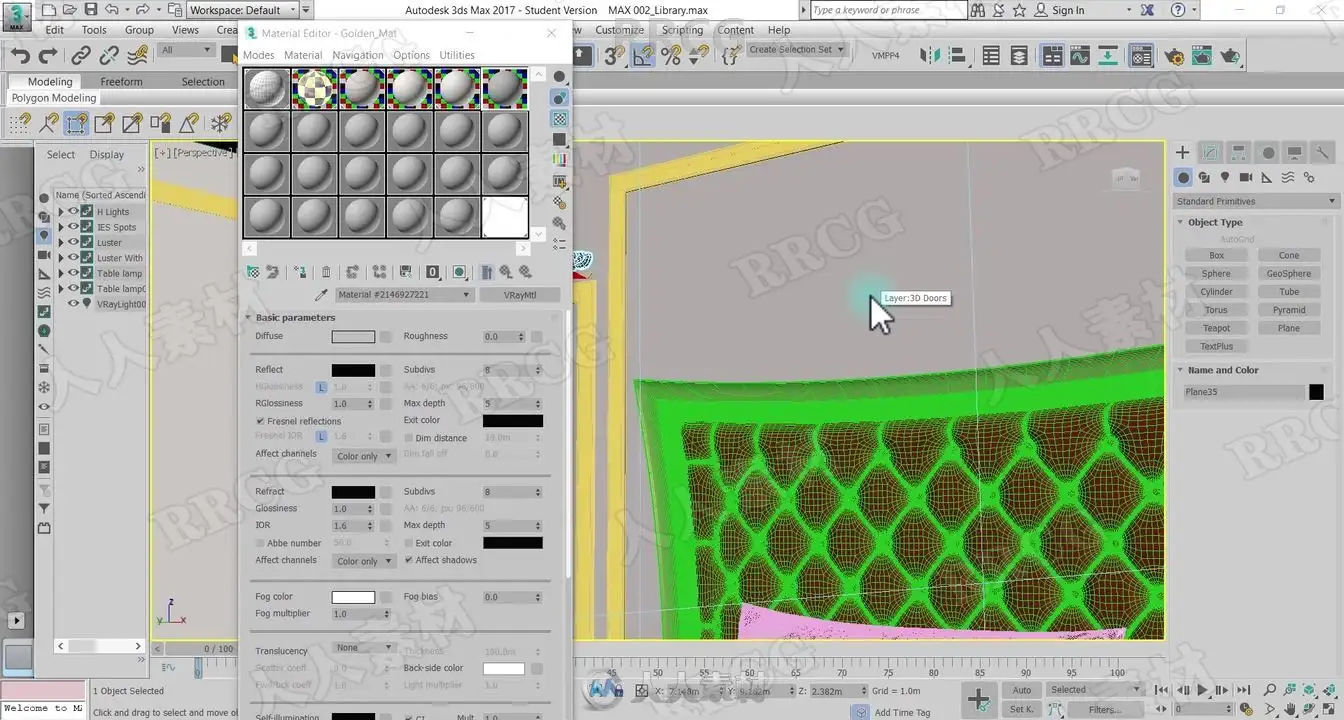Click the Diffuse color swatch

point(353,337)
